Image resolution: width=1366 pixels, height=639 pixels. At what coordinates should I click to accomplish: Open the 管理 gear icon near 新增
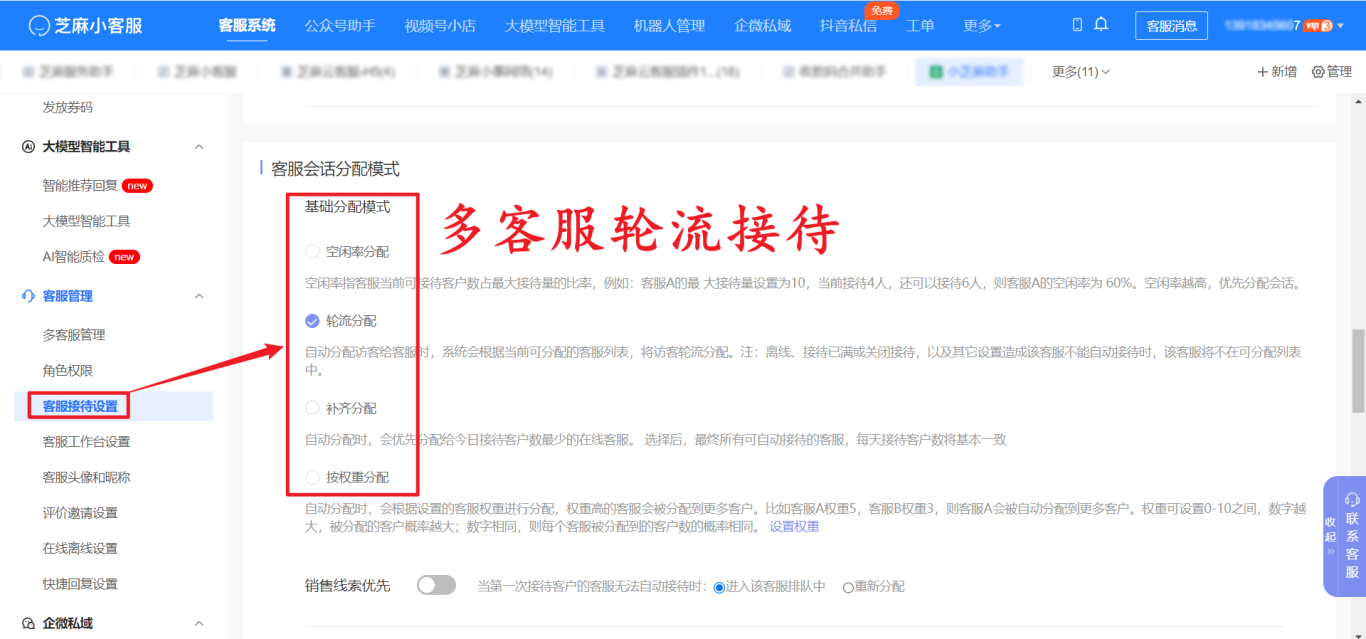tap(1318, 71)
